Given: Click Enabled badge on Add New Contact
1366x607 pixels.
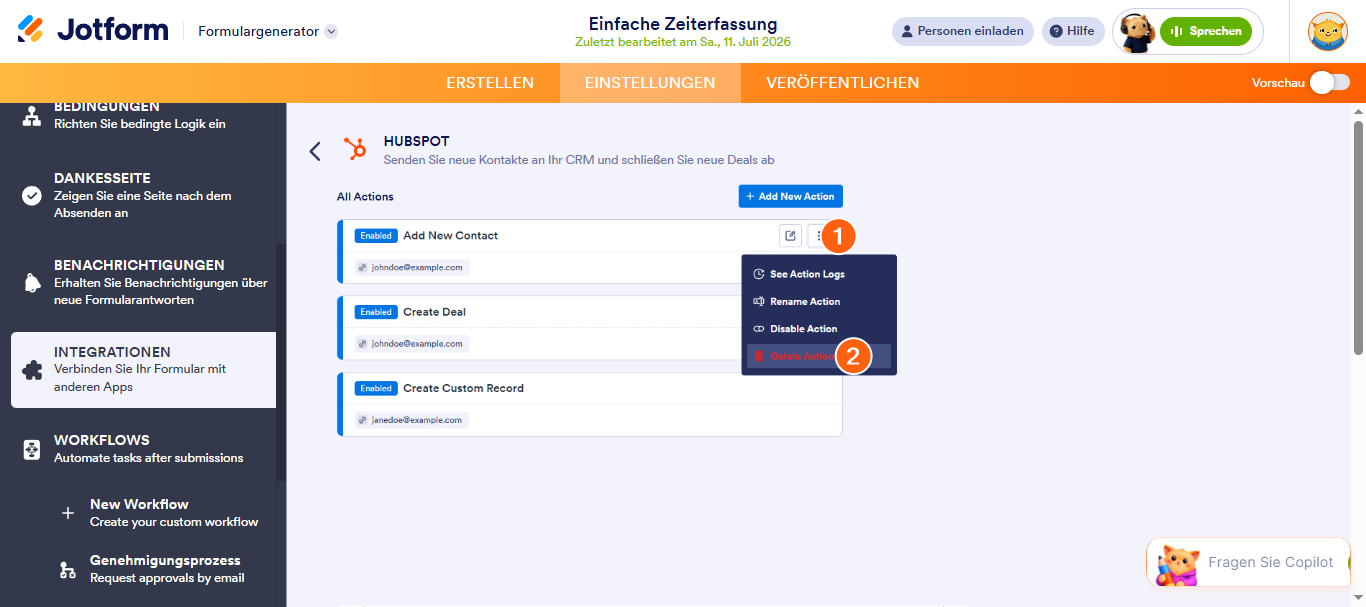Looking at the screenshot, I should (x=376, y=236).
